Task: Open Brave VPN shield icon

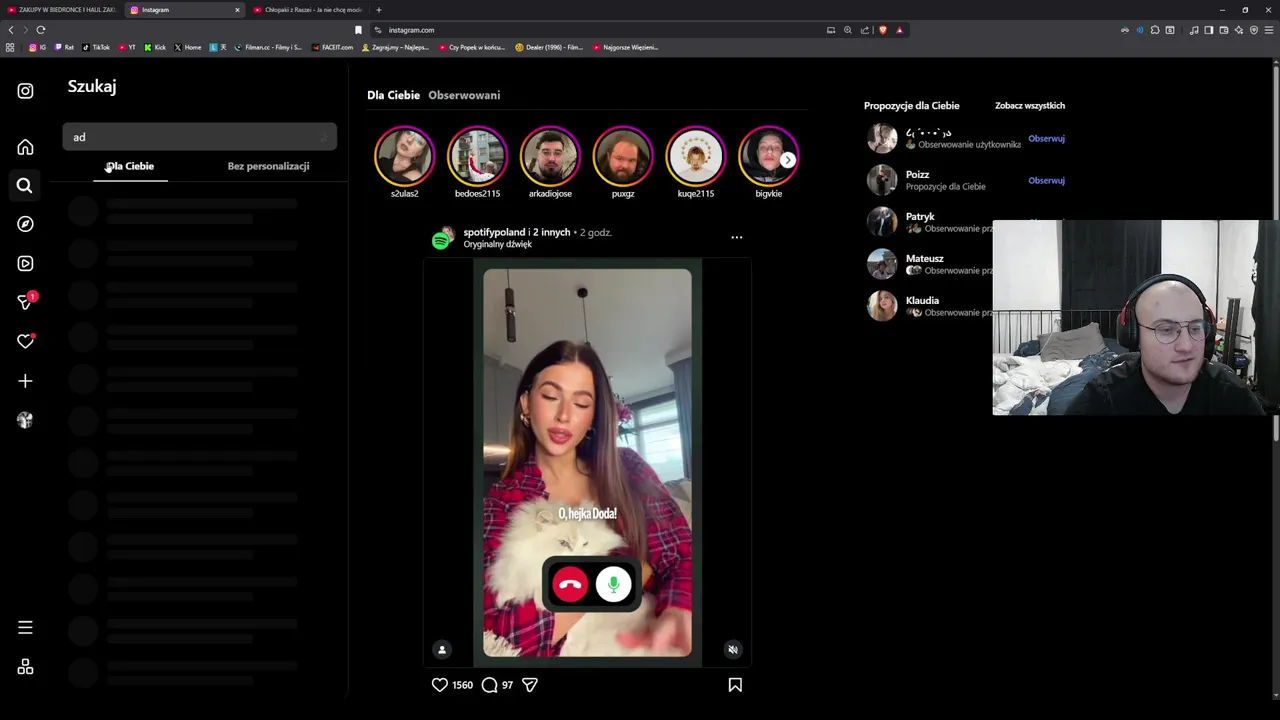Action: 1254,30
